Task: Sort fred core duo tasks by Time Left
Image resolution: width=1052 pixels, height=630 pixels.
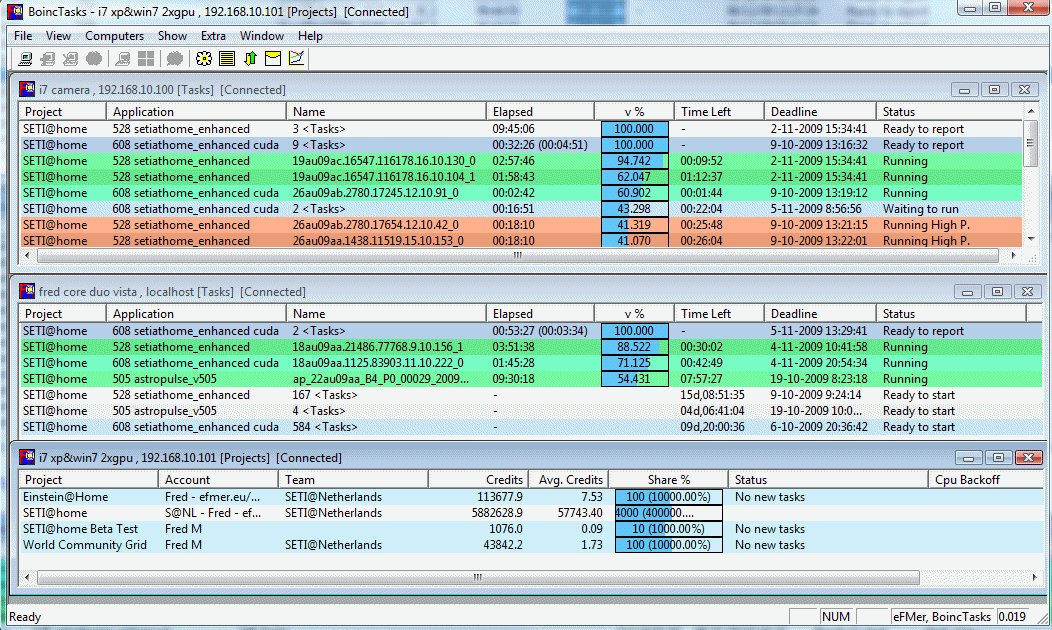Action: tap(719, 313)
